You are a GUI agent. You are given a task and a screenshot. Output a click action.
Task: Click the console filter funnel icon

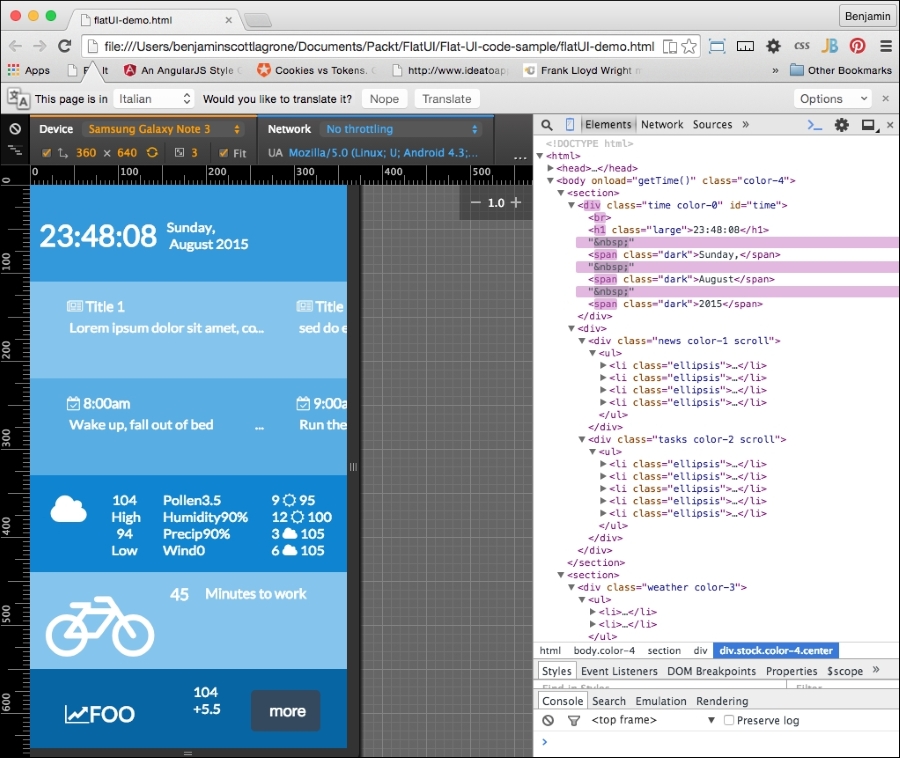pos(574,720)
